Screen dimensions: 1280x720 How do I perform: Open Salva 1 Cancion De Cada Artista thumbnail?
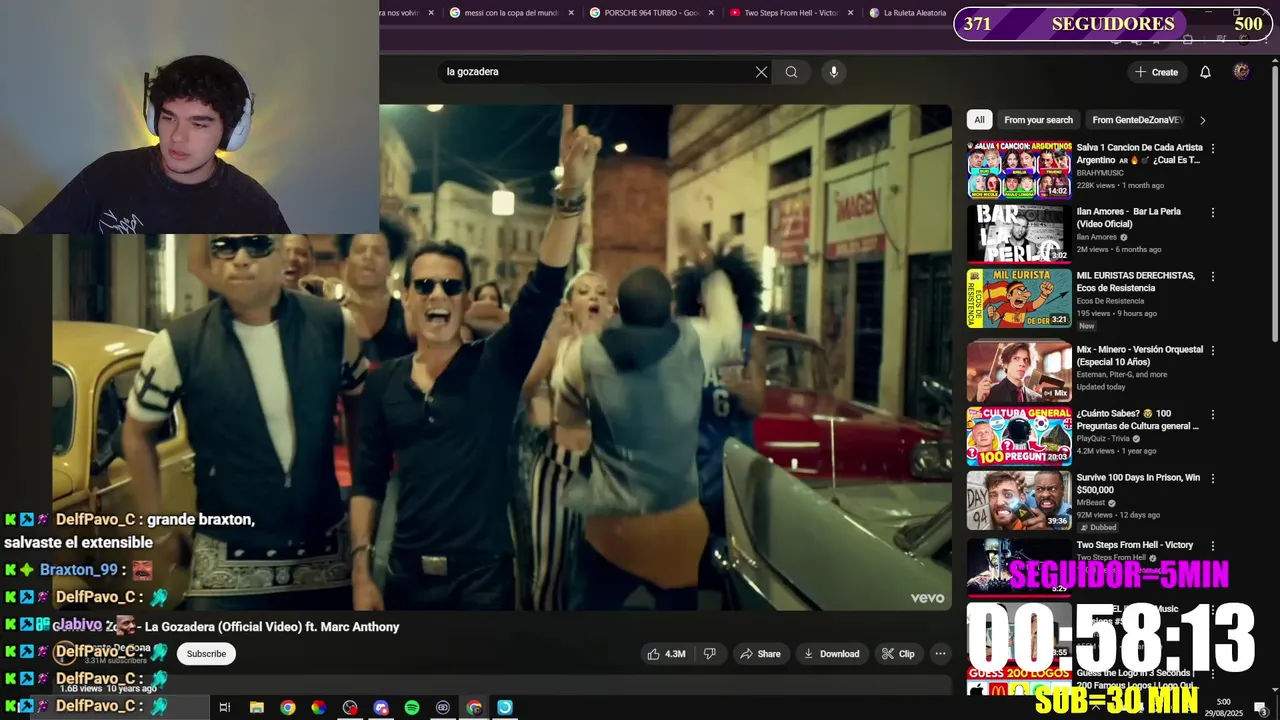pyautogui.click(x=1019, y=169)
